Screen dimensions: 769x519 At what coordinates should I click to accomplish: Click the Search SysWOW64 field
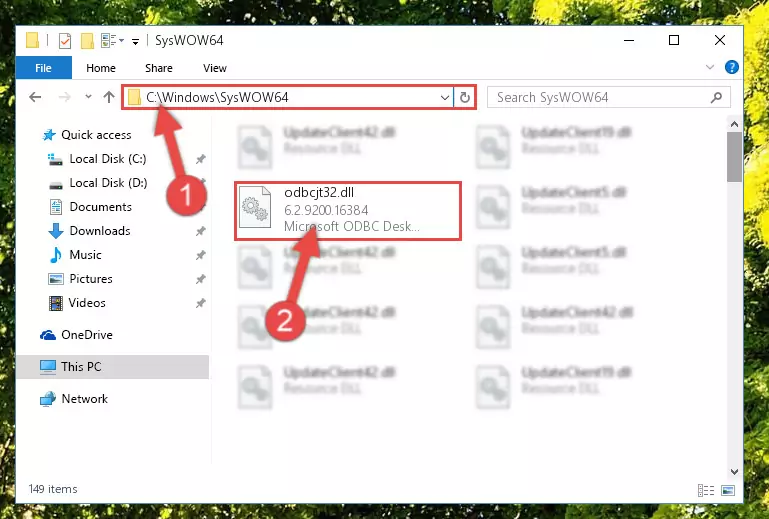tap(608, 97)
